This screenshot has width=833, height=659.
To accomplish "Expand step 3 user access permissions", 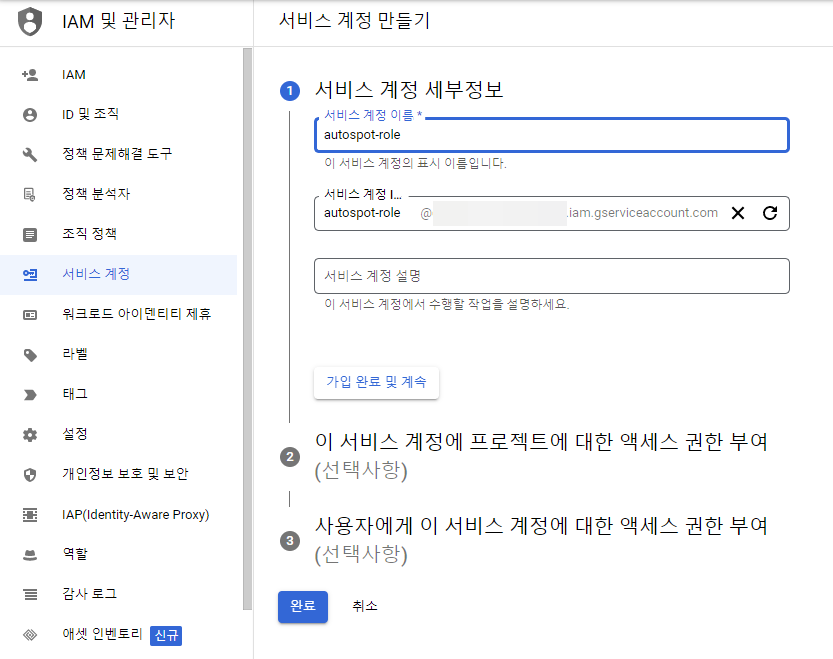I will tap(541, 526).
